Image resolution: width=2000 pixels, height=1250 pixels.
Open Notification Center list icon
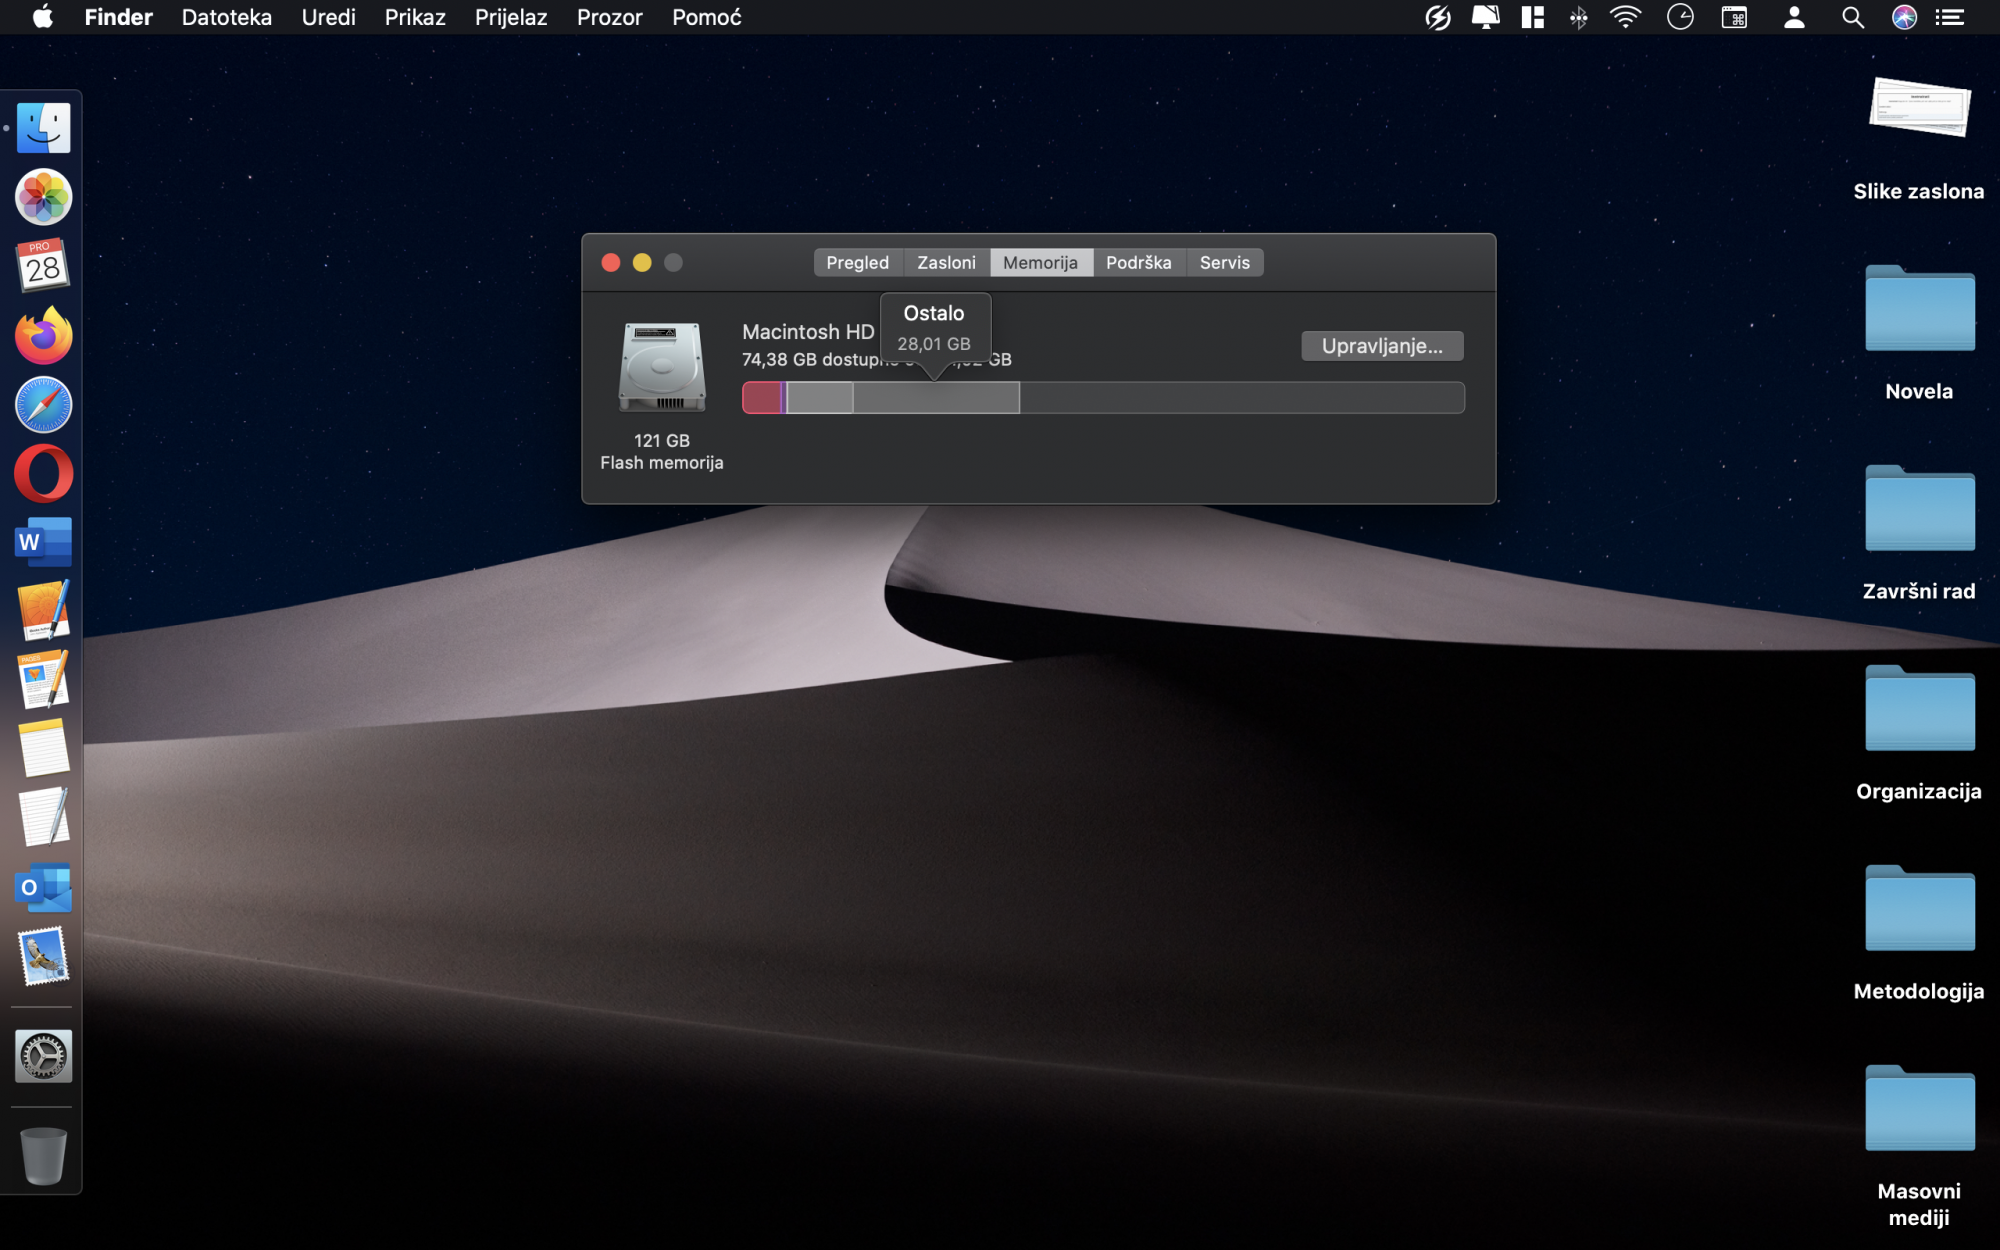tap(1950, 17)
